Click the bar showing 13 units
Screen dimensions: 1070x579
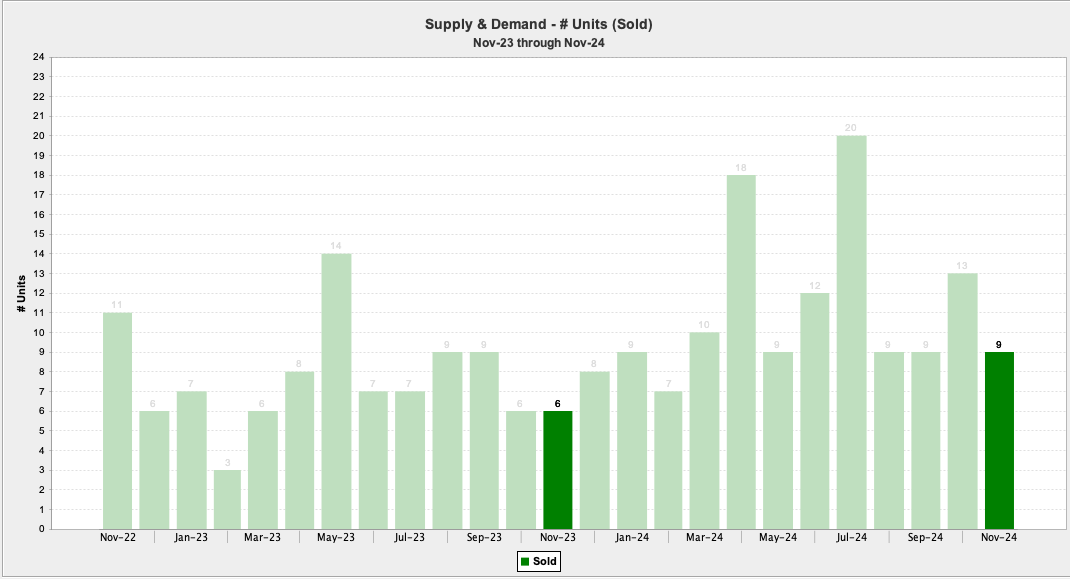962,401
